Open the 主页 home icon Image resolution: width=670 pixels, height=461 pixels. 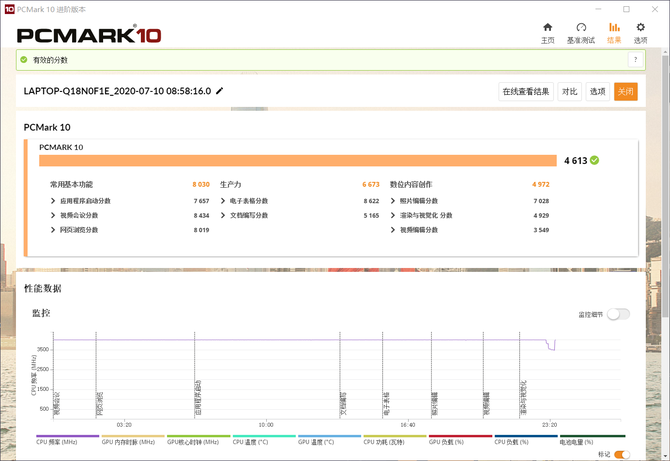(547, 28)
